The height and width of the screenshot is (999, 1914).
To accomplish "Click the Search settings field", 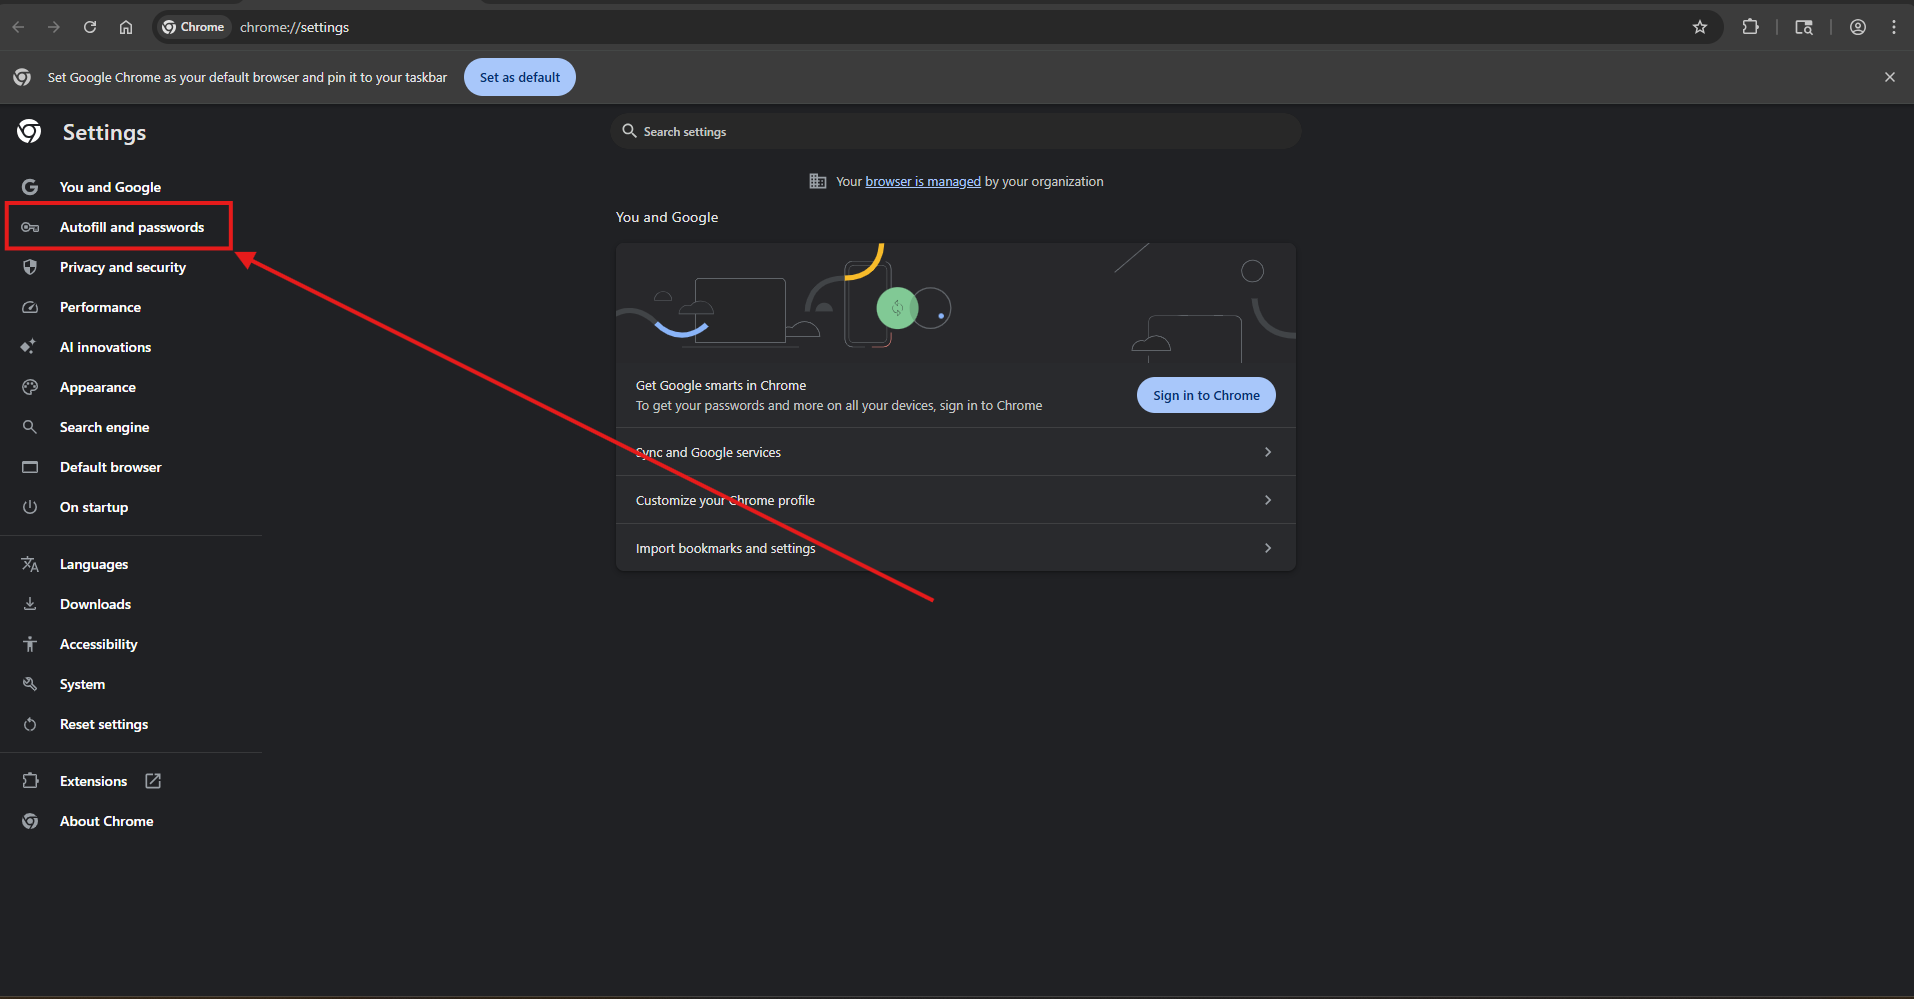I will [956, 131].
